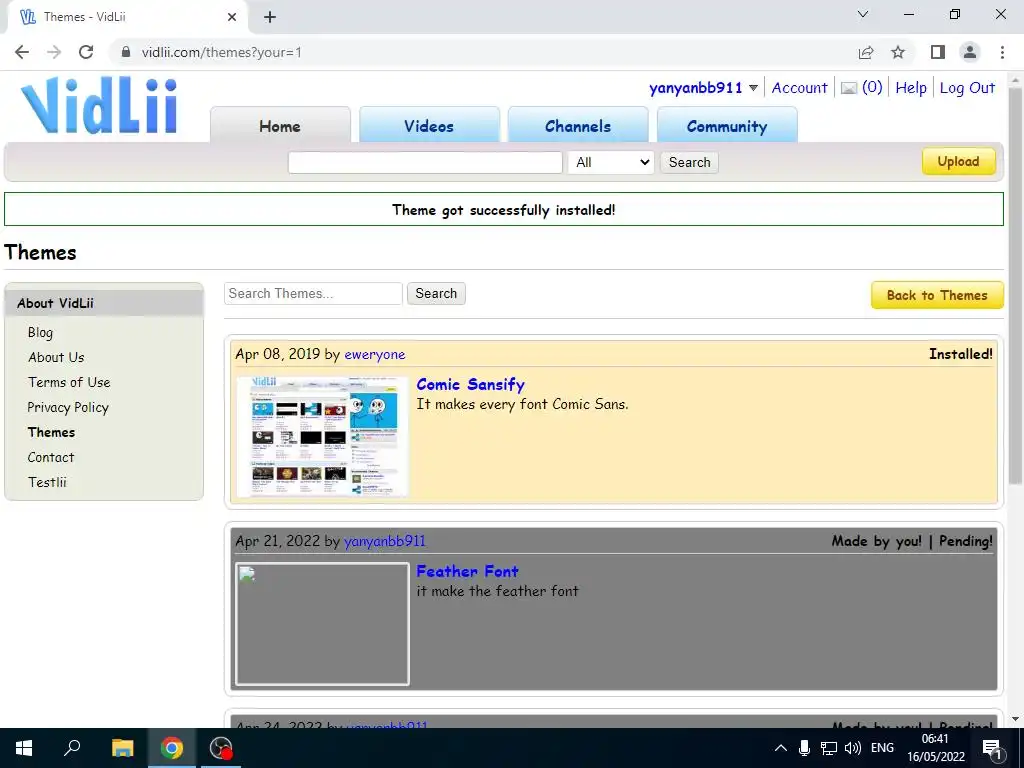Open eweryone author link
1024x768 pixels.
(375, 355)
